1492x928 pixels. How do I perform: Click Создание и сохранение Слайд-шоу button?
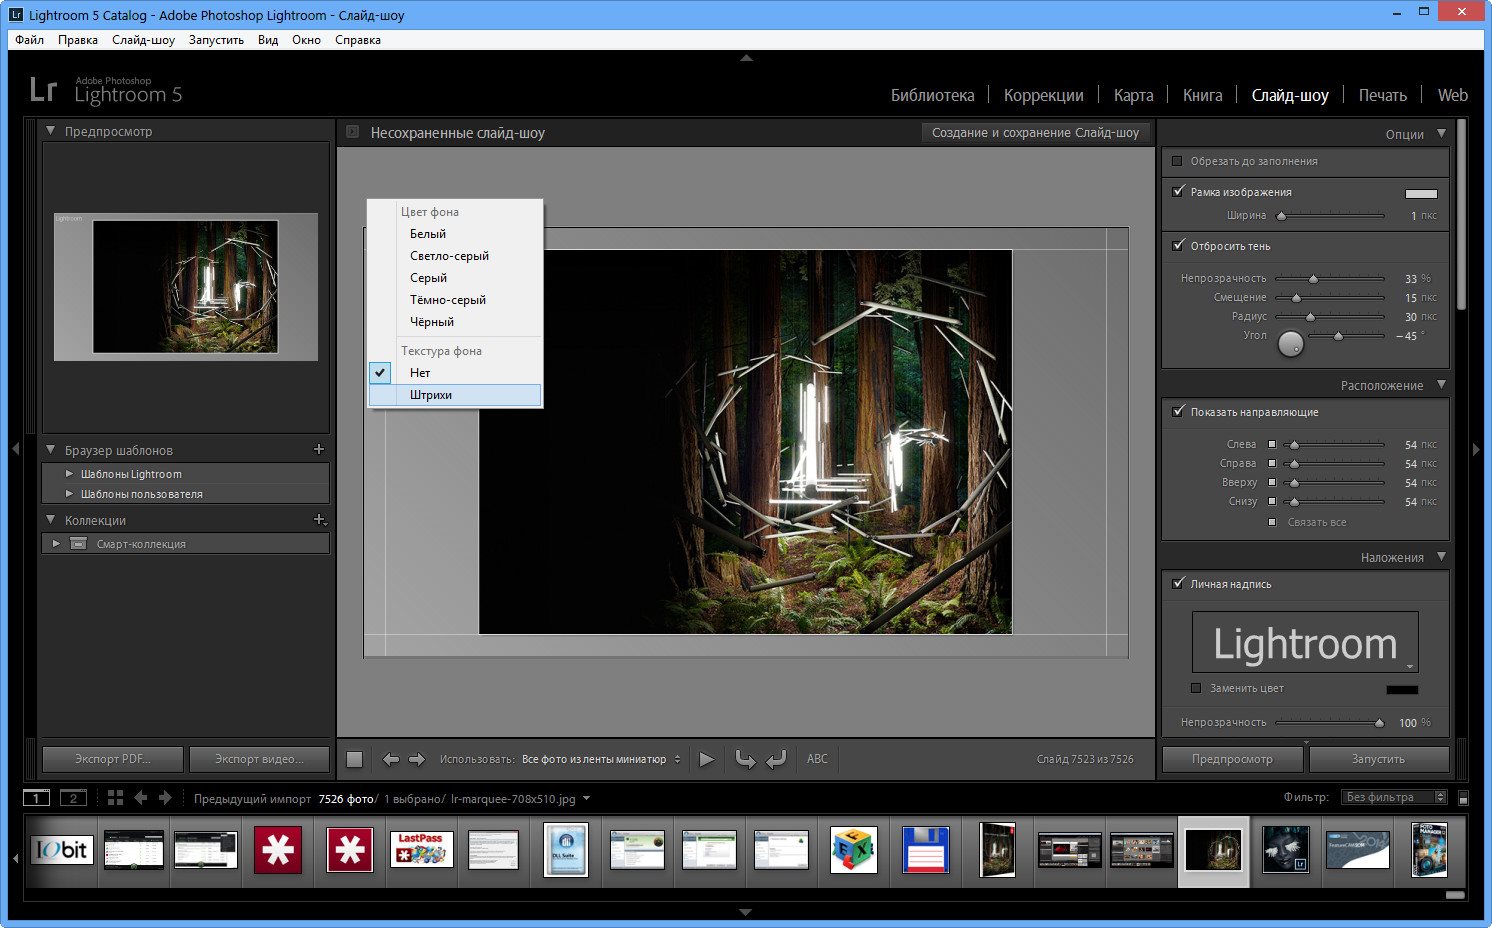tap(1035, 132)
